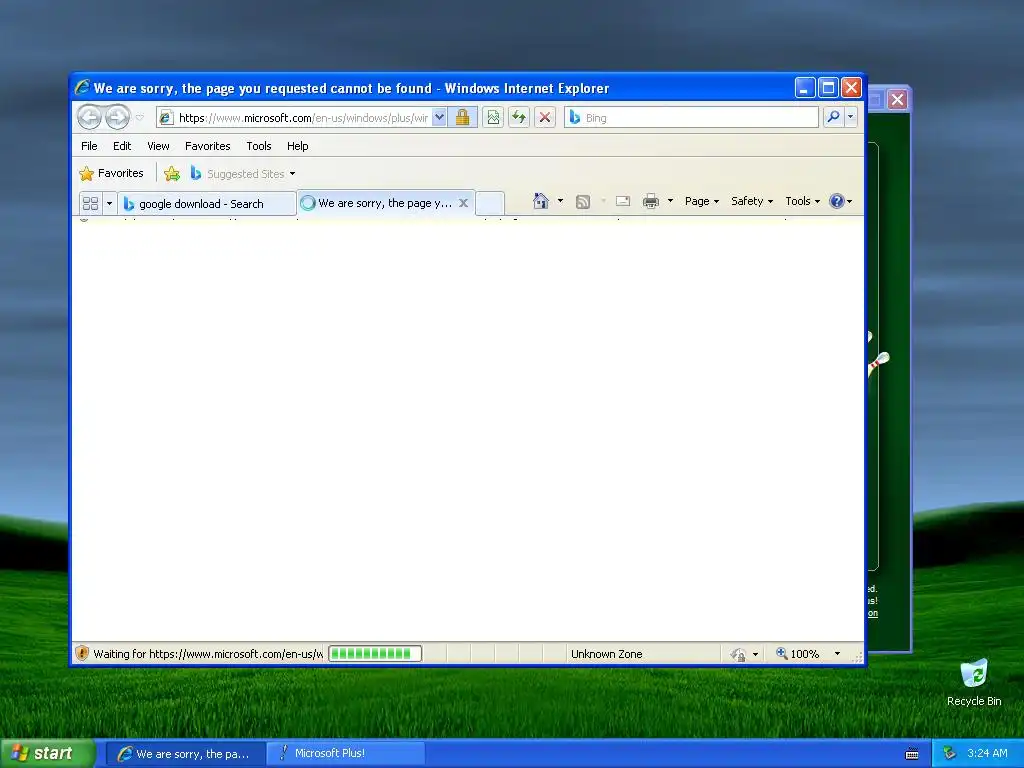Viewport: 1024px width, 768px height.
Task: Click the status bar privacy/protected mode icon
Action: click(738, 654)
